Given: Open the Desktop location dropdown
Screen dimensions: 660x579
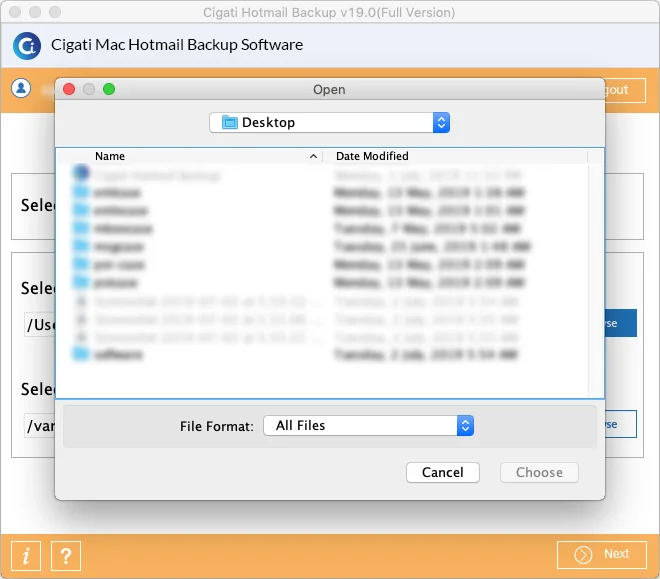Looking at the screenshot, I should (329, 122).
